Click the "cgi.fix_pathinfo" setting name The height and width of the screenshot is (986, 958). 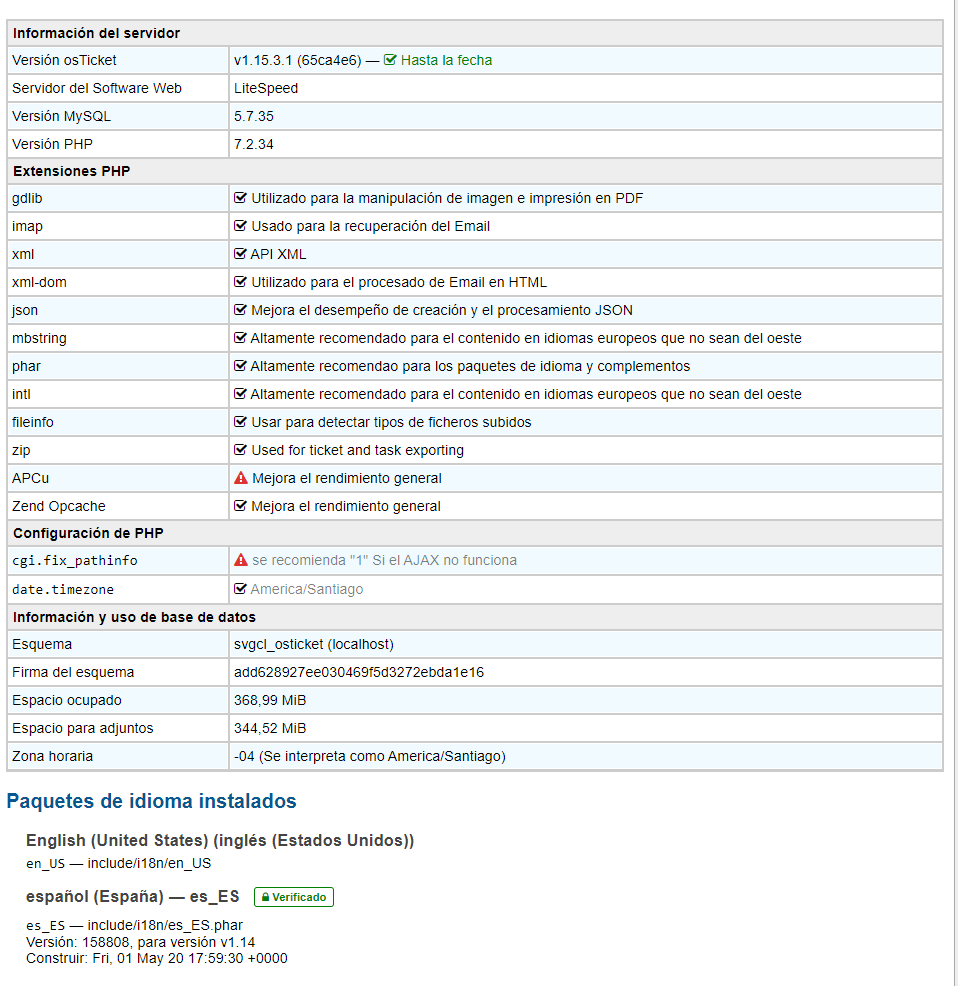coord(75,560)
